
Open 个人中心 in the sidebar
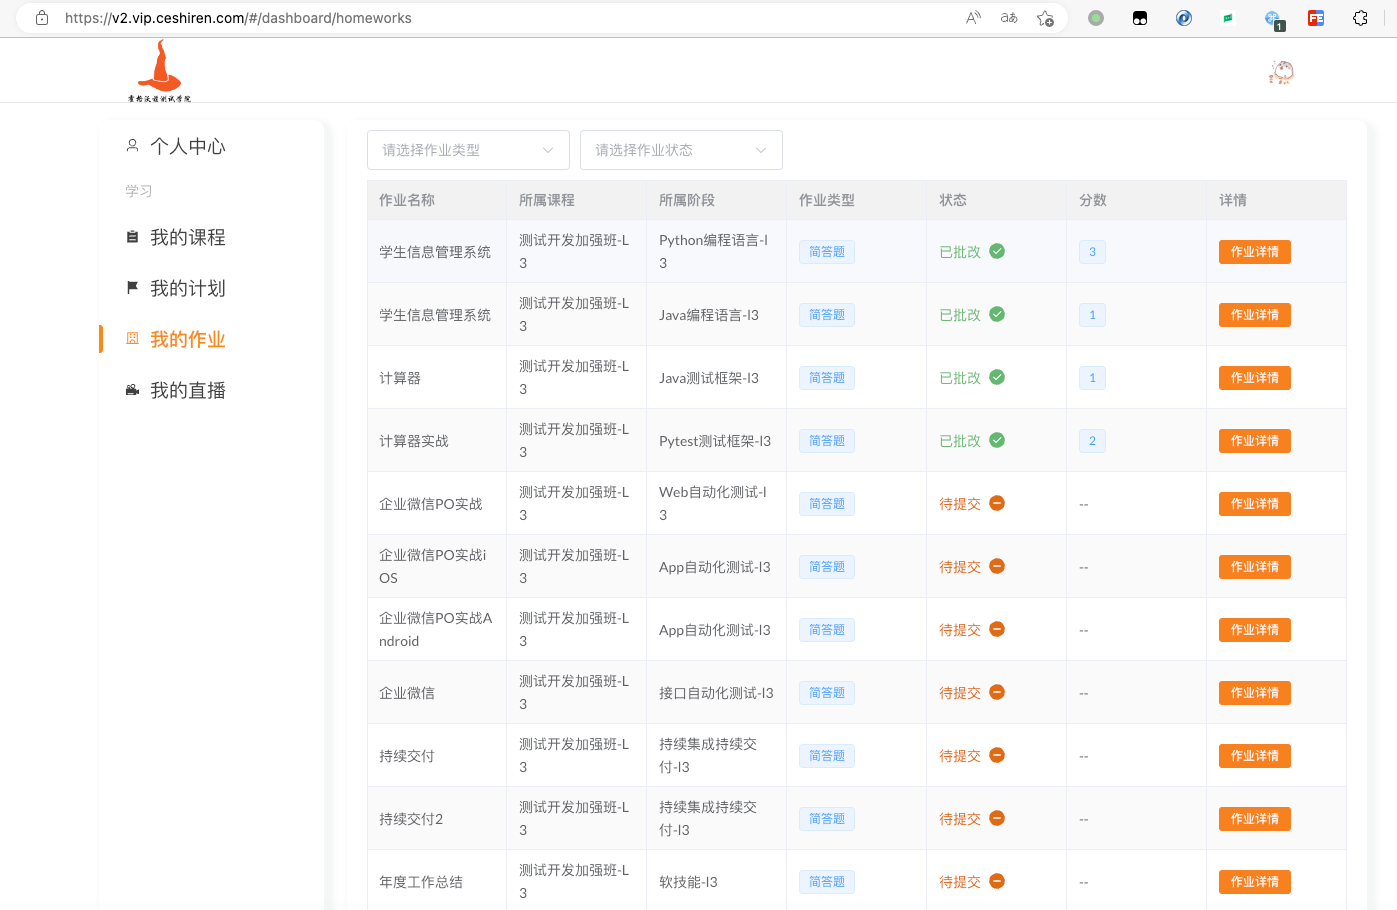(187, 146)
